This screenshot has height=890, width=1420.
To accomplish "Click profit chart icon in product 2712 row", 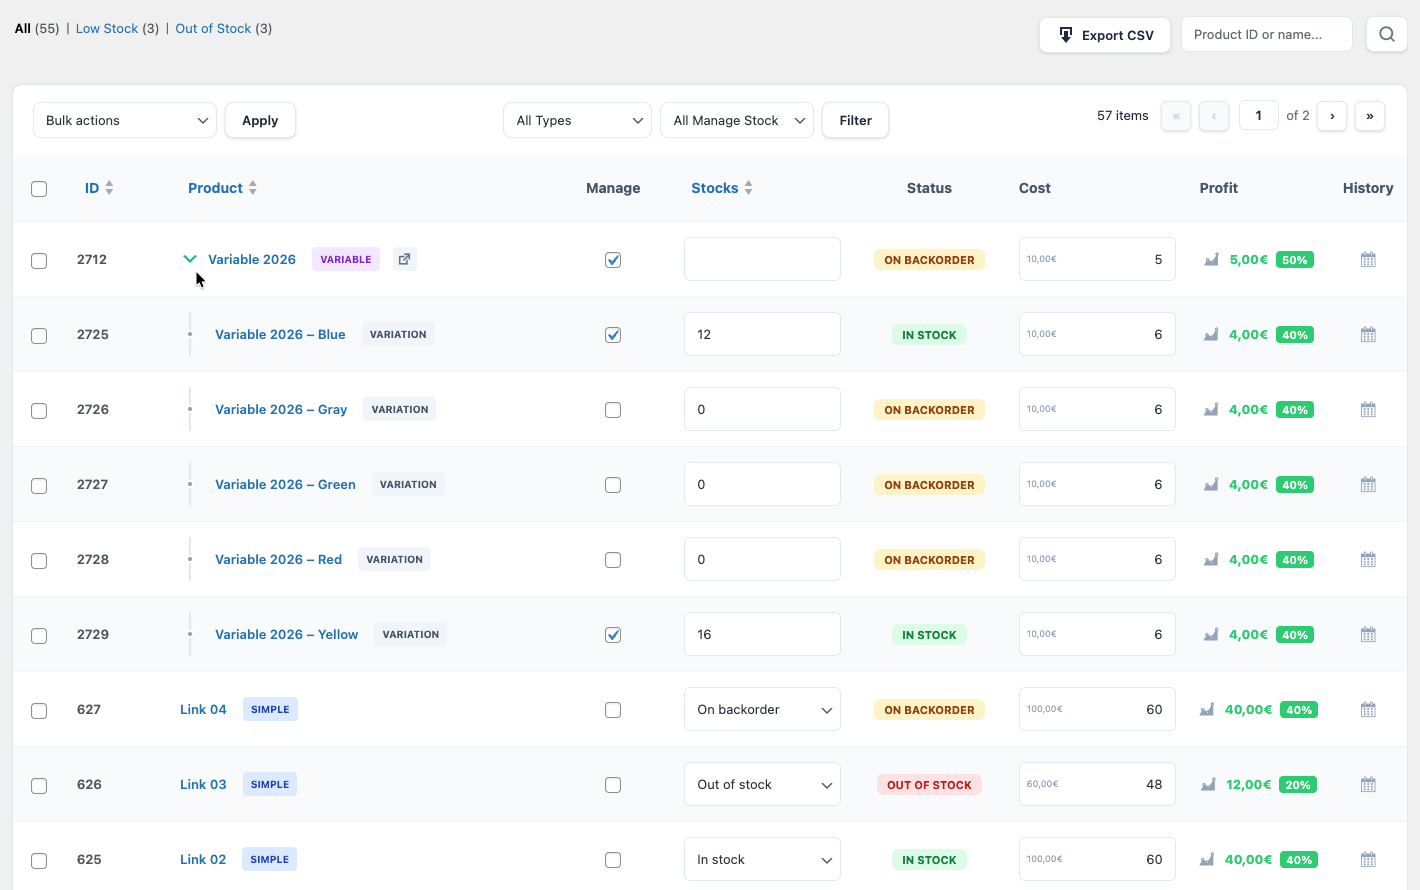I will coord(1211,260).
